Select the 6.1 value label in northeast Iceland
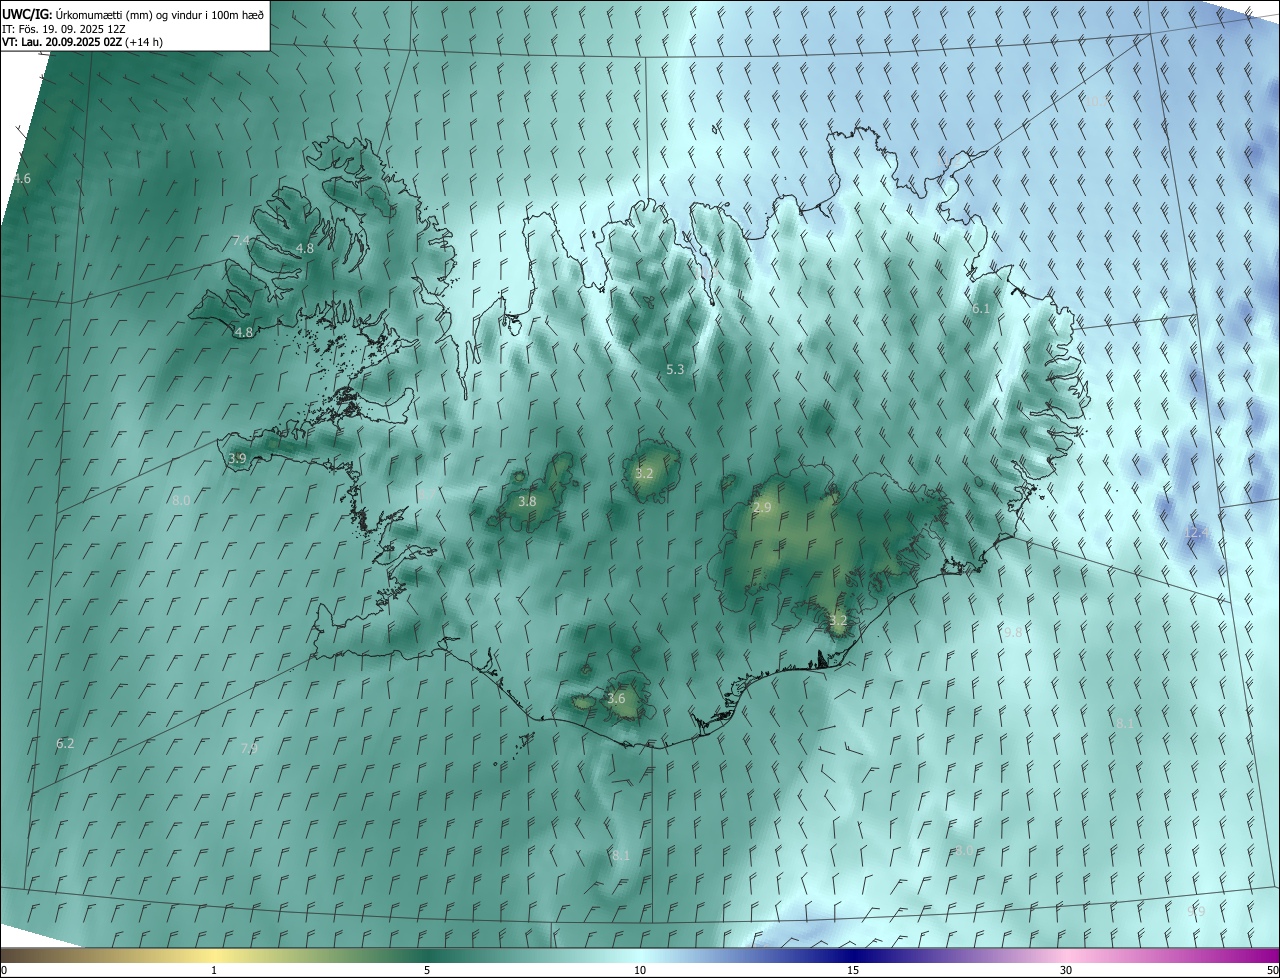The height and width of the screenshot is (978, 1280). [980, 309]
